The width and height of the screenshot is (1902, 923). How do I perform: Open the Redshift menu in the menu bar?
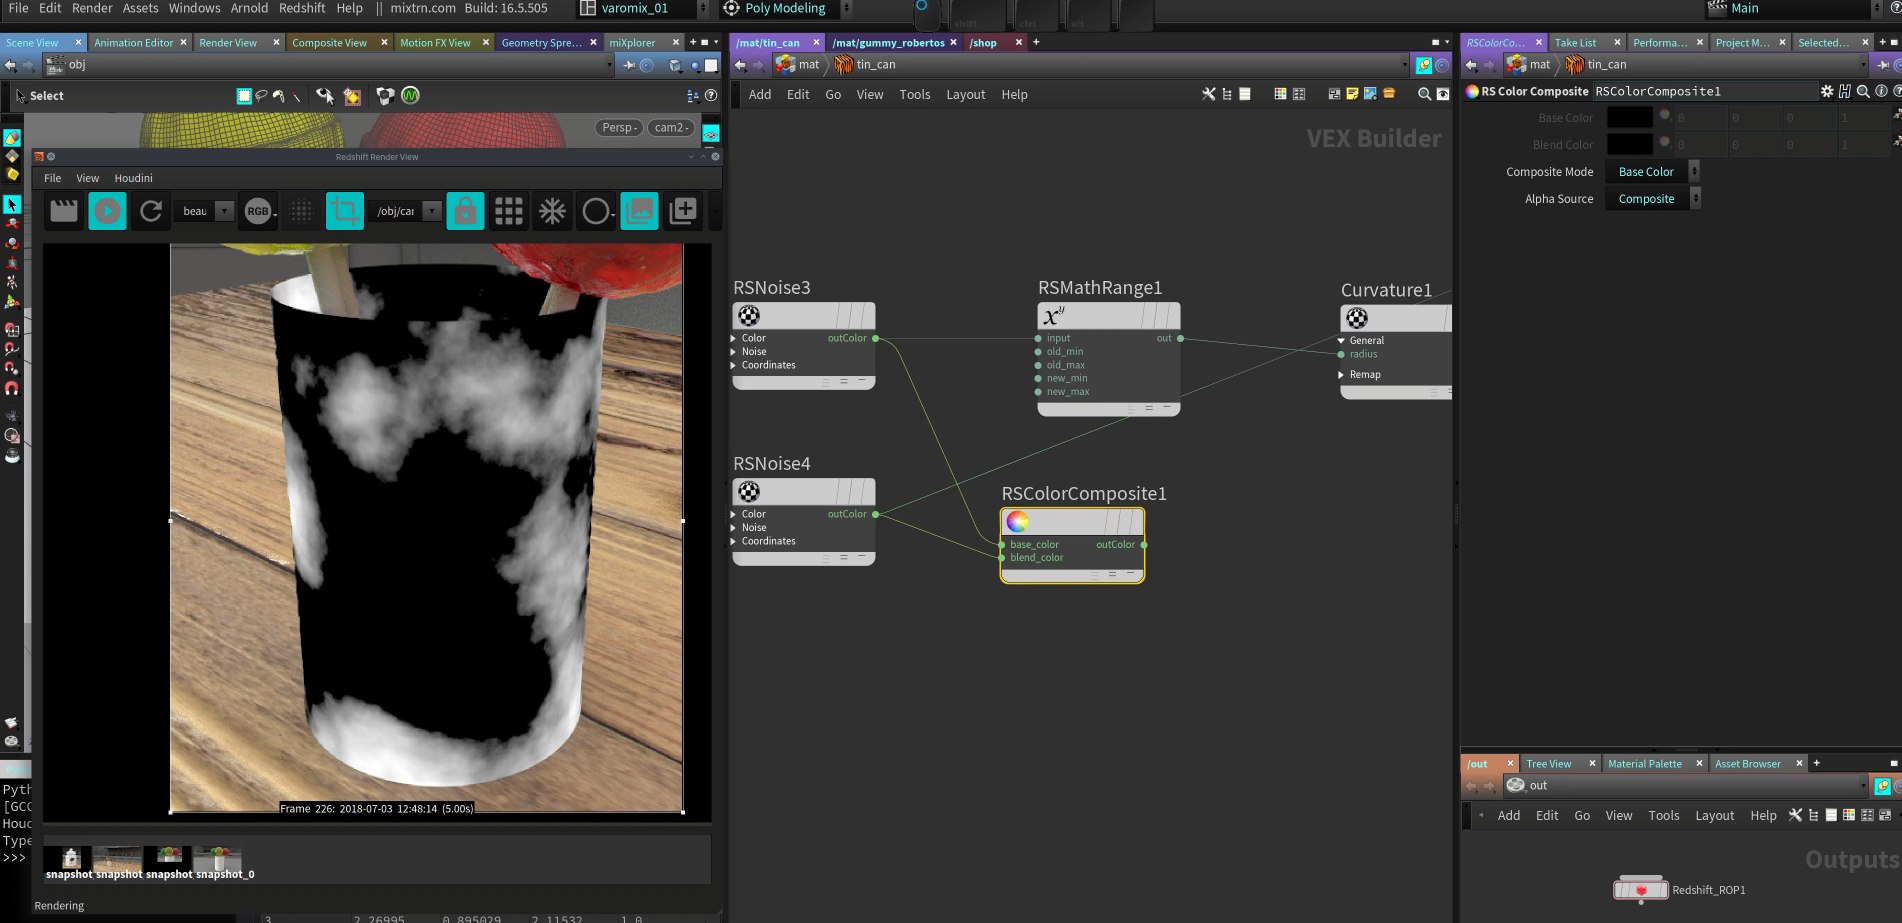click(302, 8)
